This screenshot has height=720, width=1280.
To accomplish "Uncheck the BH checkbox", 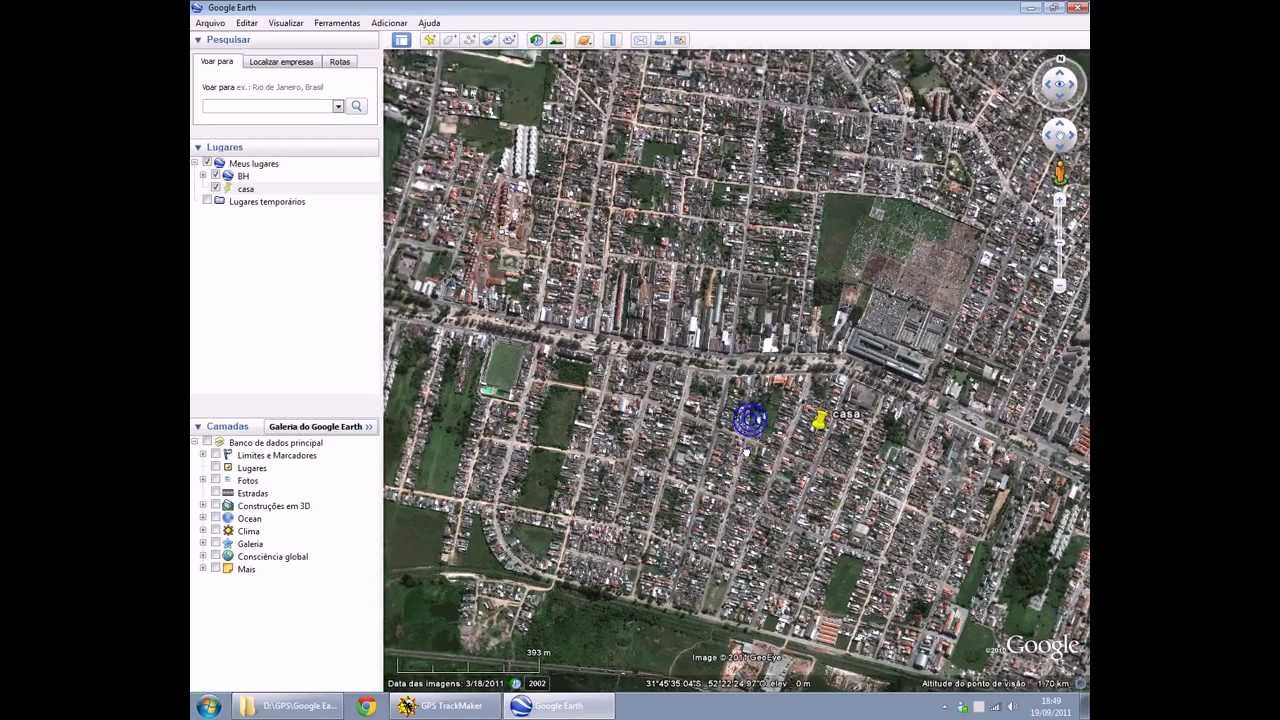I will tap(215, 175).
